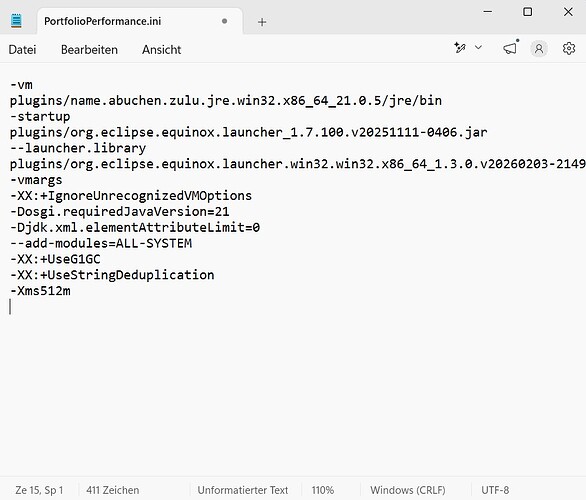Click the '-Djdk.xml.elementAttributeLimit=0' line

(x=135, y=228)
